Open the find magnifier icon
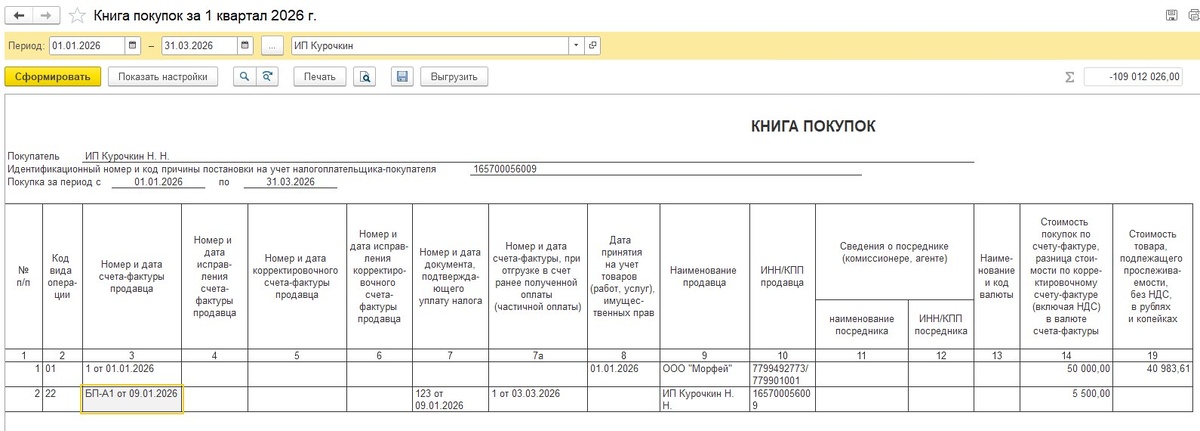Viewport: 1200px width, 431px height. tap(244, 76)
